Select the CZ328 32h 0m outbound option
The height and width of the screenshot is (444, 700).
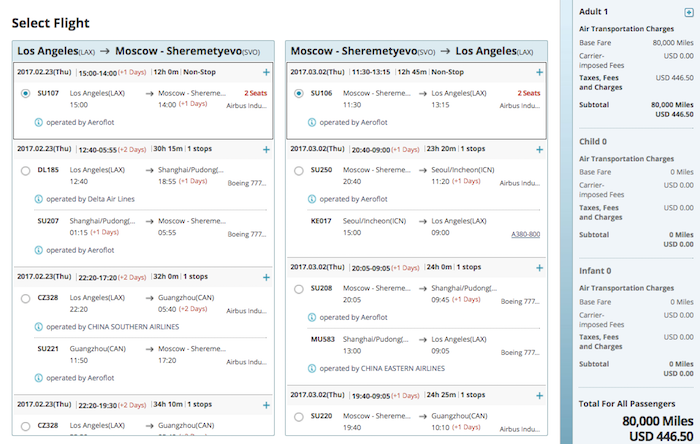tap(25, 299)
